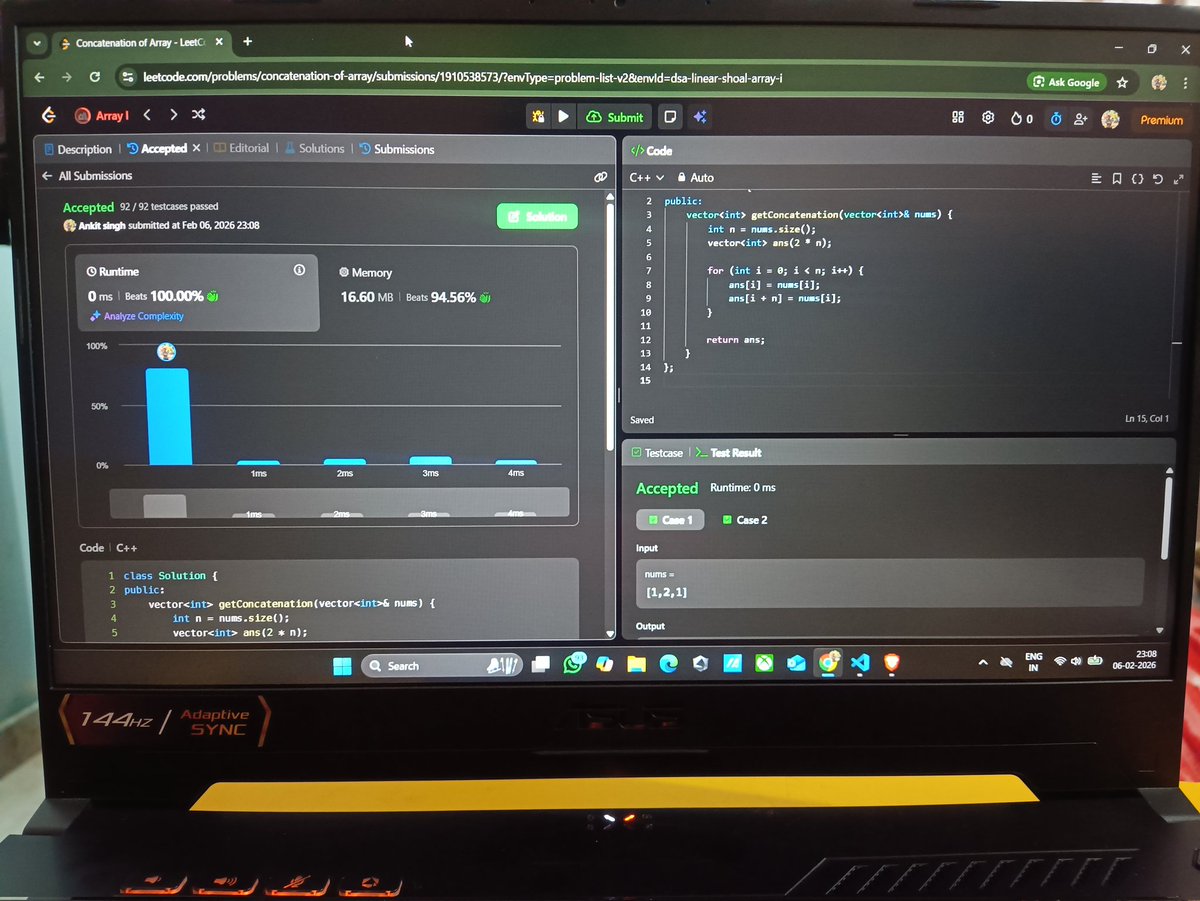Click the nums input value [1,2,1]
Viewport: 1200px width, 901px height.
click(x=666, y=593)
